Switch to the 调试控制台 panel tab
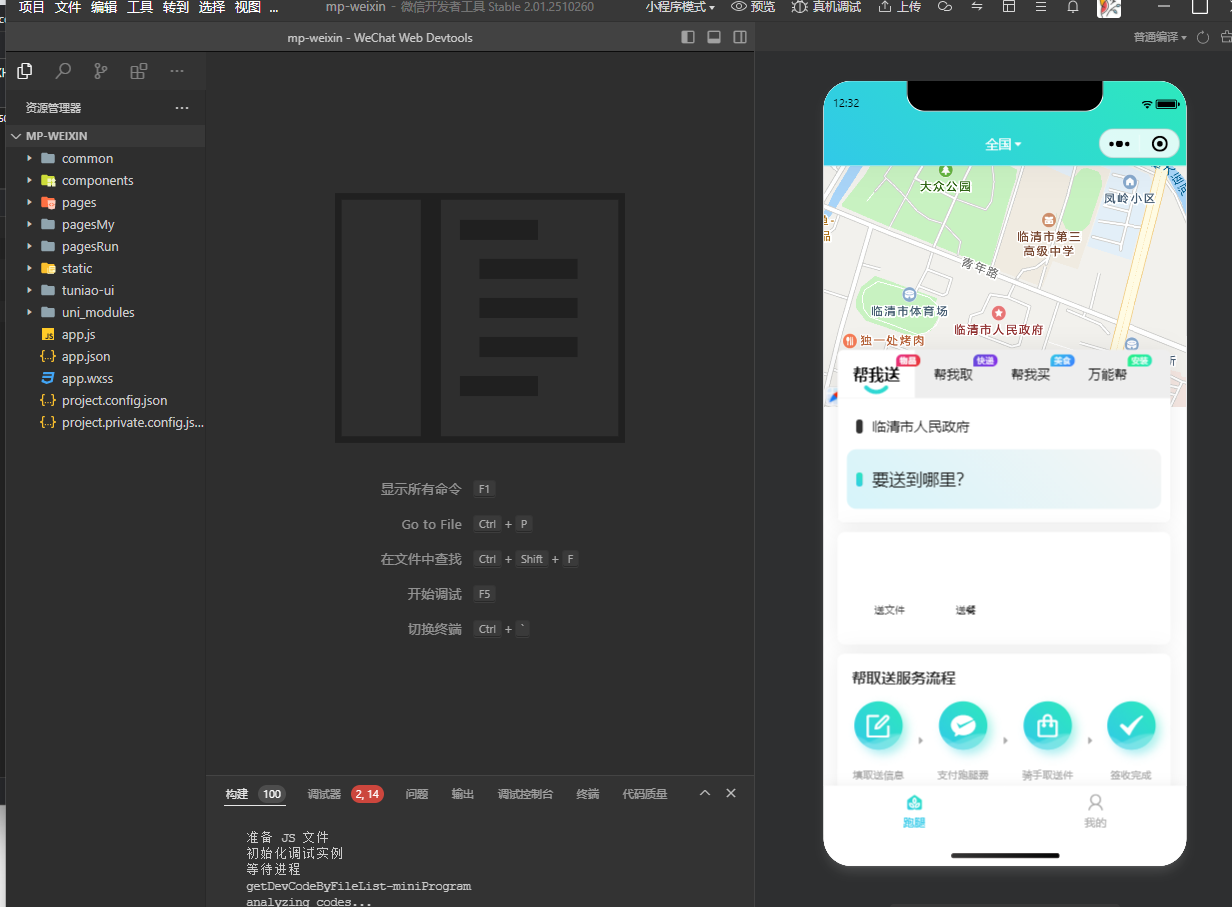 tap(525, 794)
